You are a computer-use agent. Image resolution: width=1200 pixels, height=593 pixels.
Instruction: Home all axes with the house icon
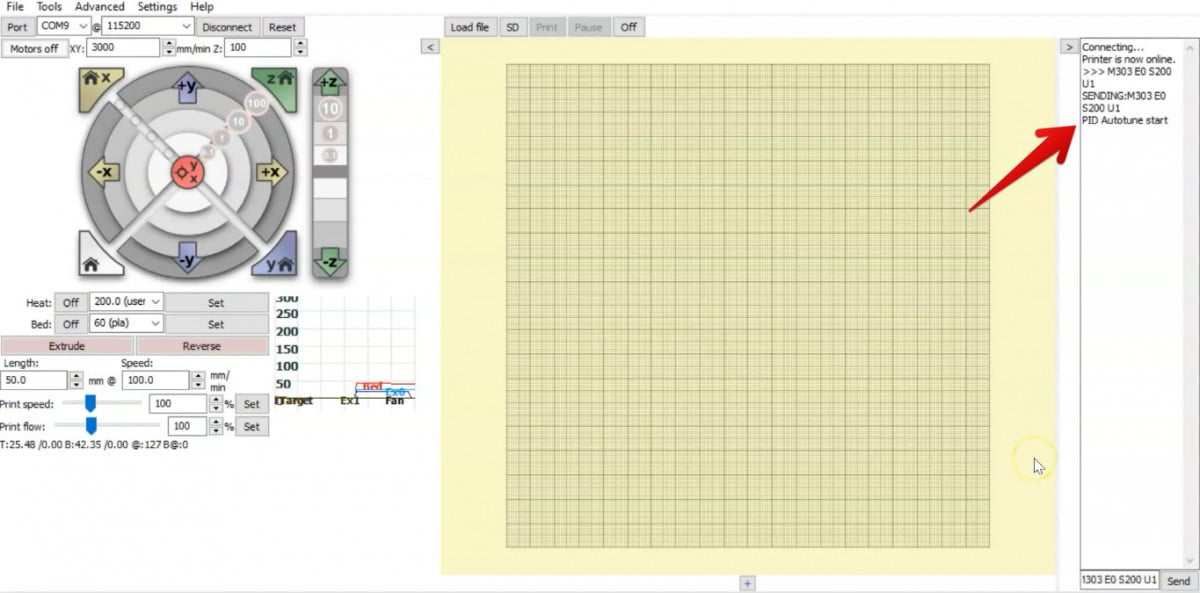click(92, 262)
